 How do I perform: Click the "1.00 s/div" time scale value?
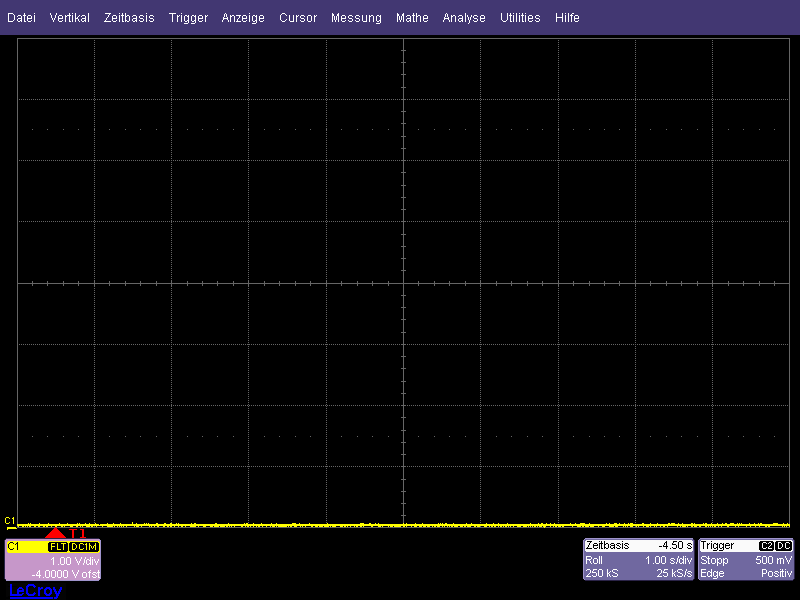click(668, 560)
